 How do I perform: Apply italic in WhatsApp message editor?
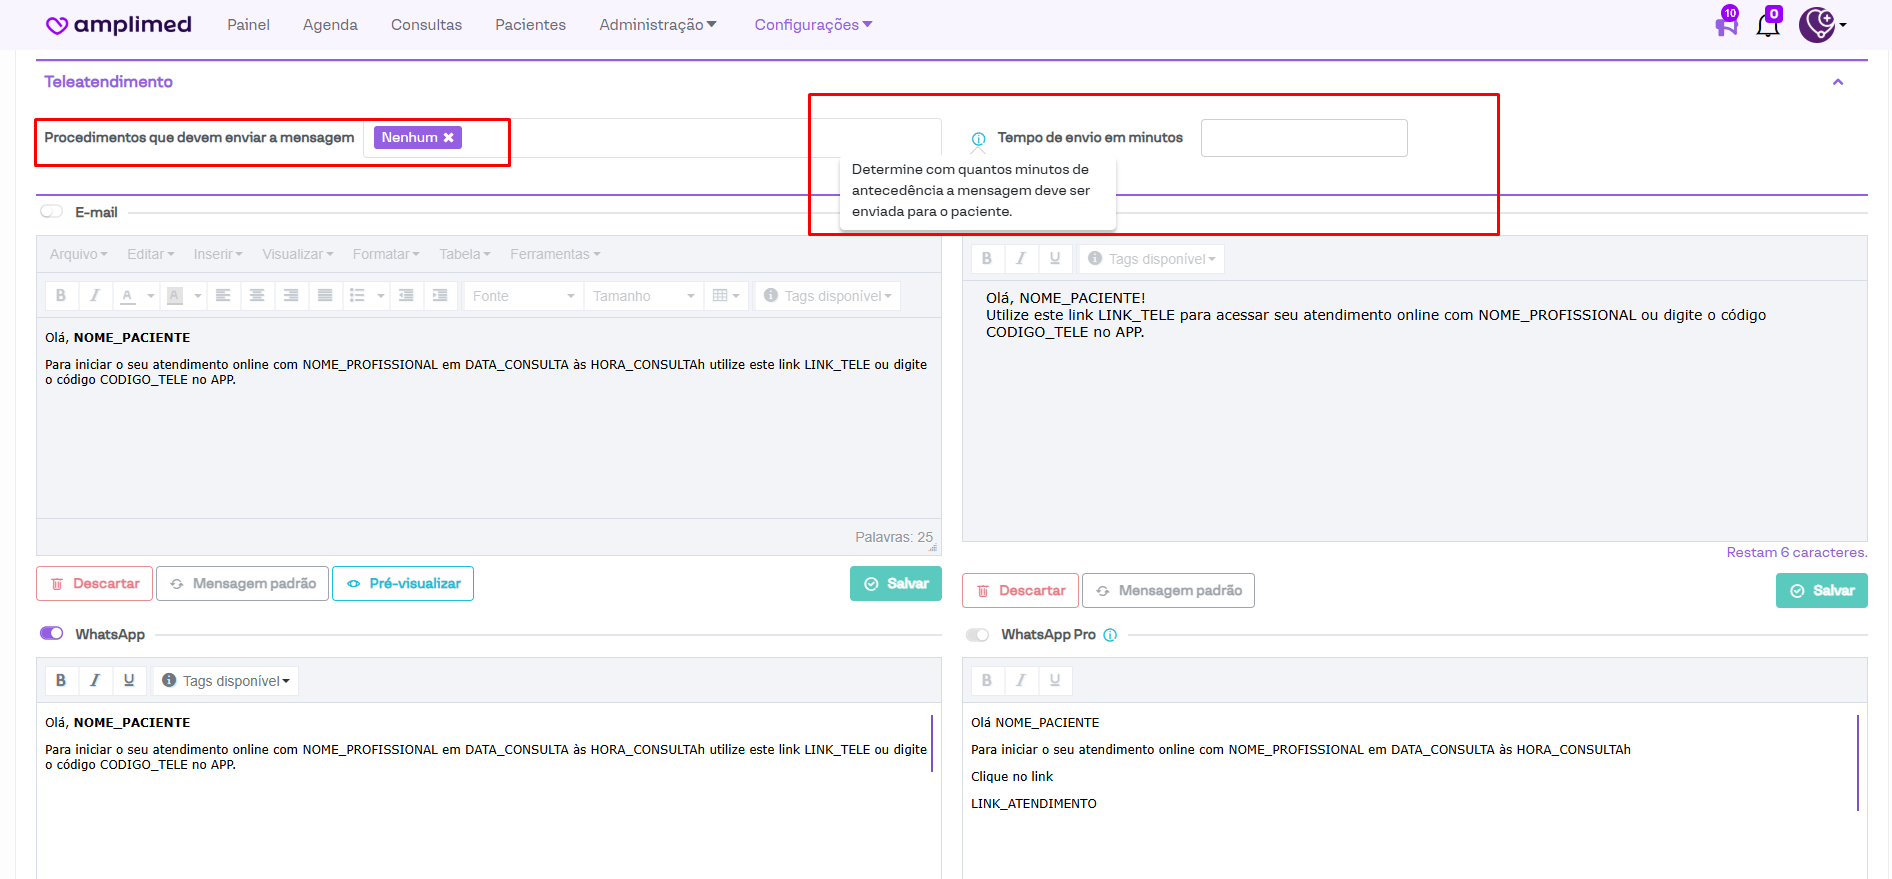(95, 681)
